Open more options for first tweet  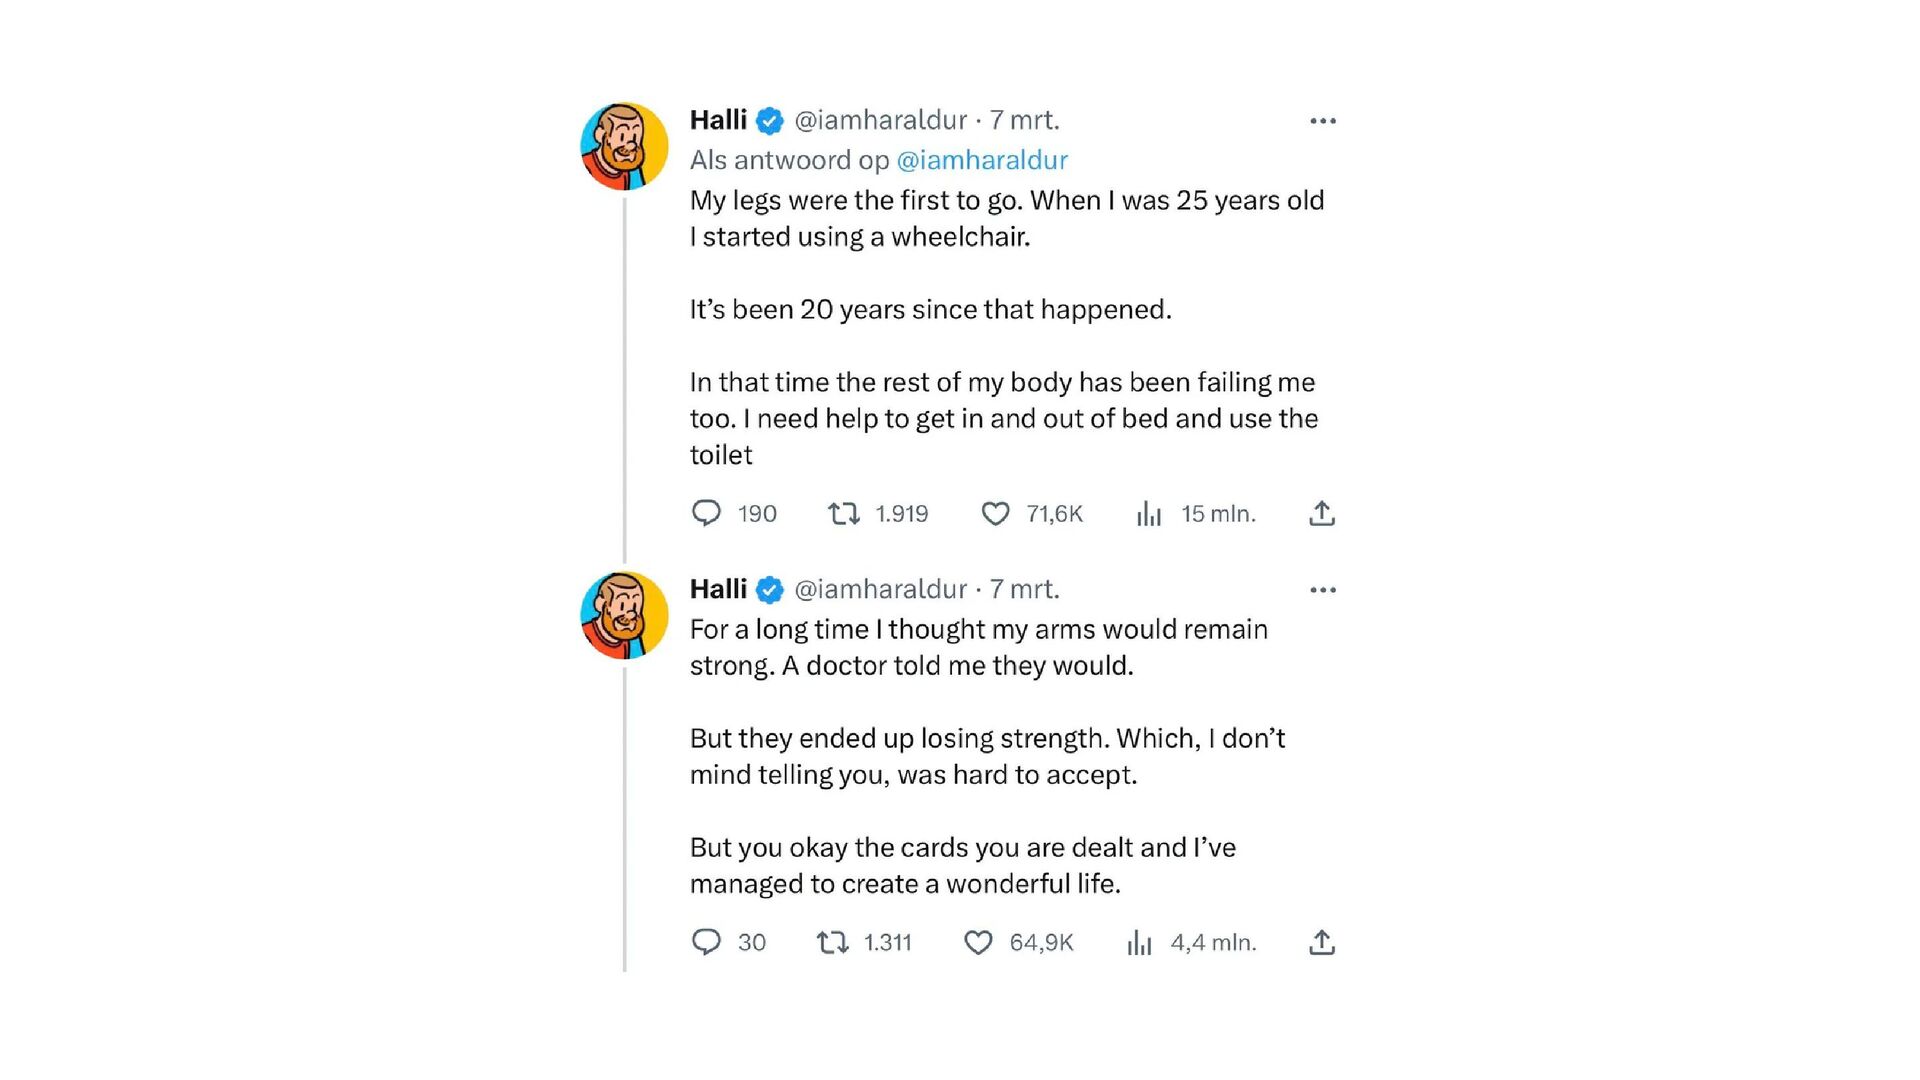(x=1322, y=121)
